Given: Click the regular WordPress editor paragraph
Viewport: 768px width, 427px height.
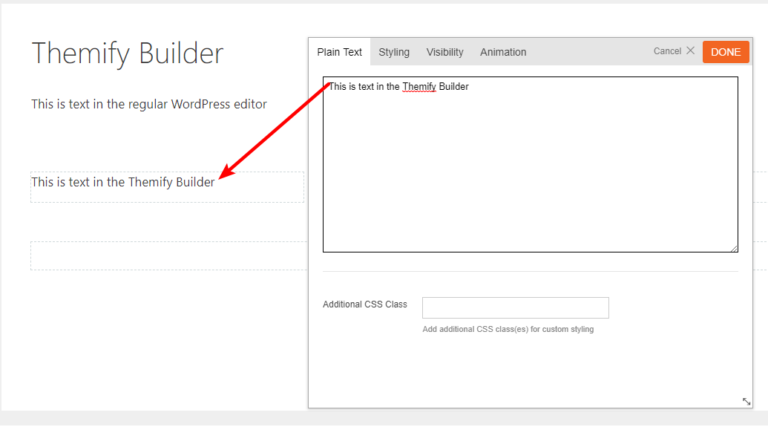Looking at the screenshot, I should coord(149,104).
